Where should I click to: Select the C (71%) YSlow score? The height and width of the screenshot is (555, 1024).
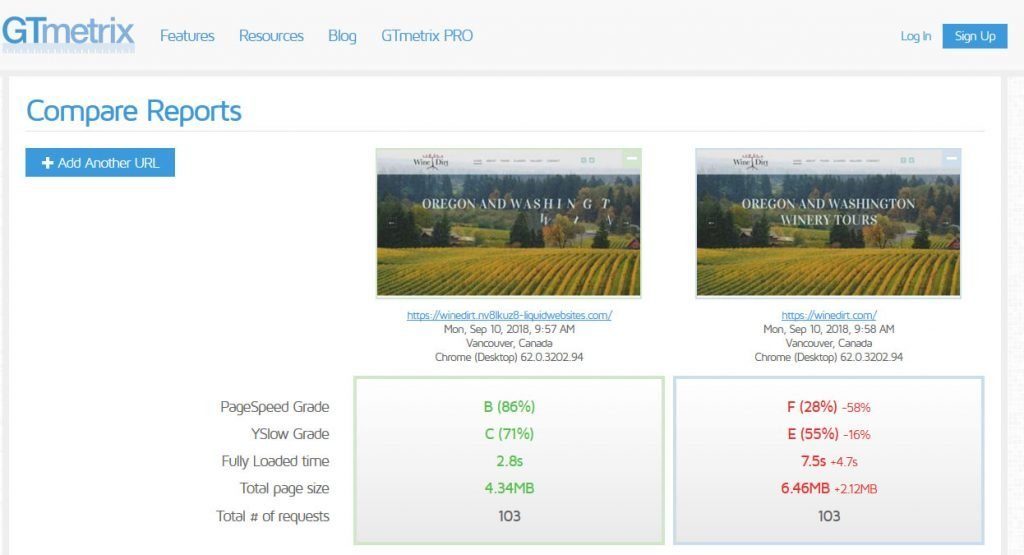(x=509, y=434)
